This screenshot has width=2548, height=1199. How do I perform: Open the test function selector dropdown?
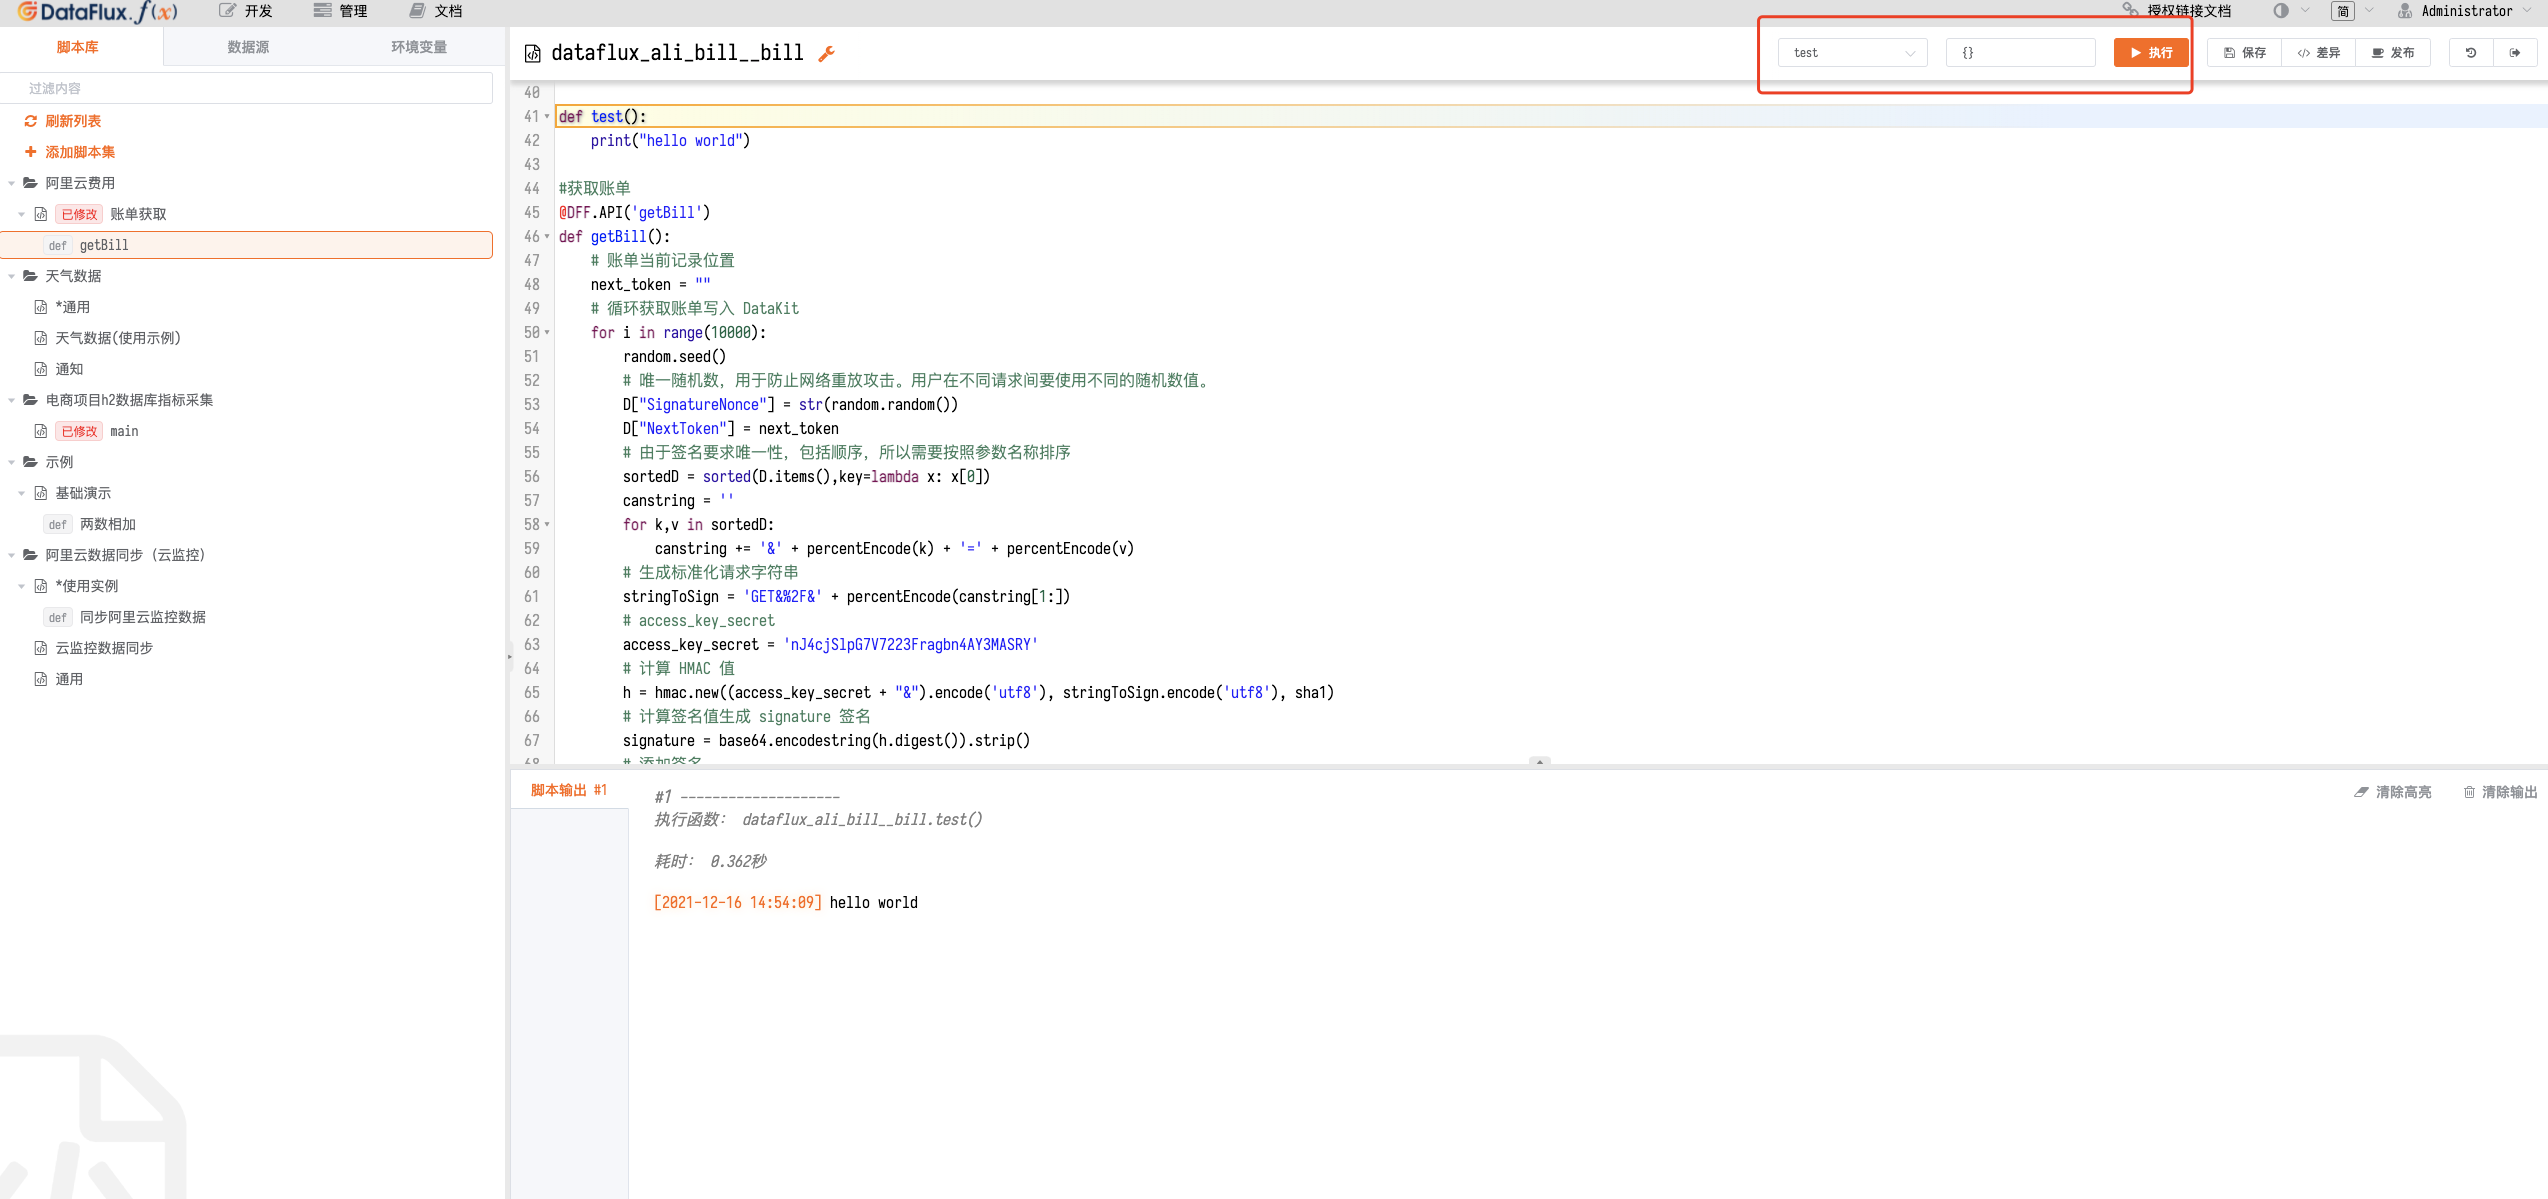tap(1852, 53)
